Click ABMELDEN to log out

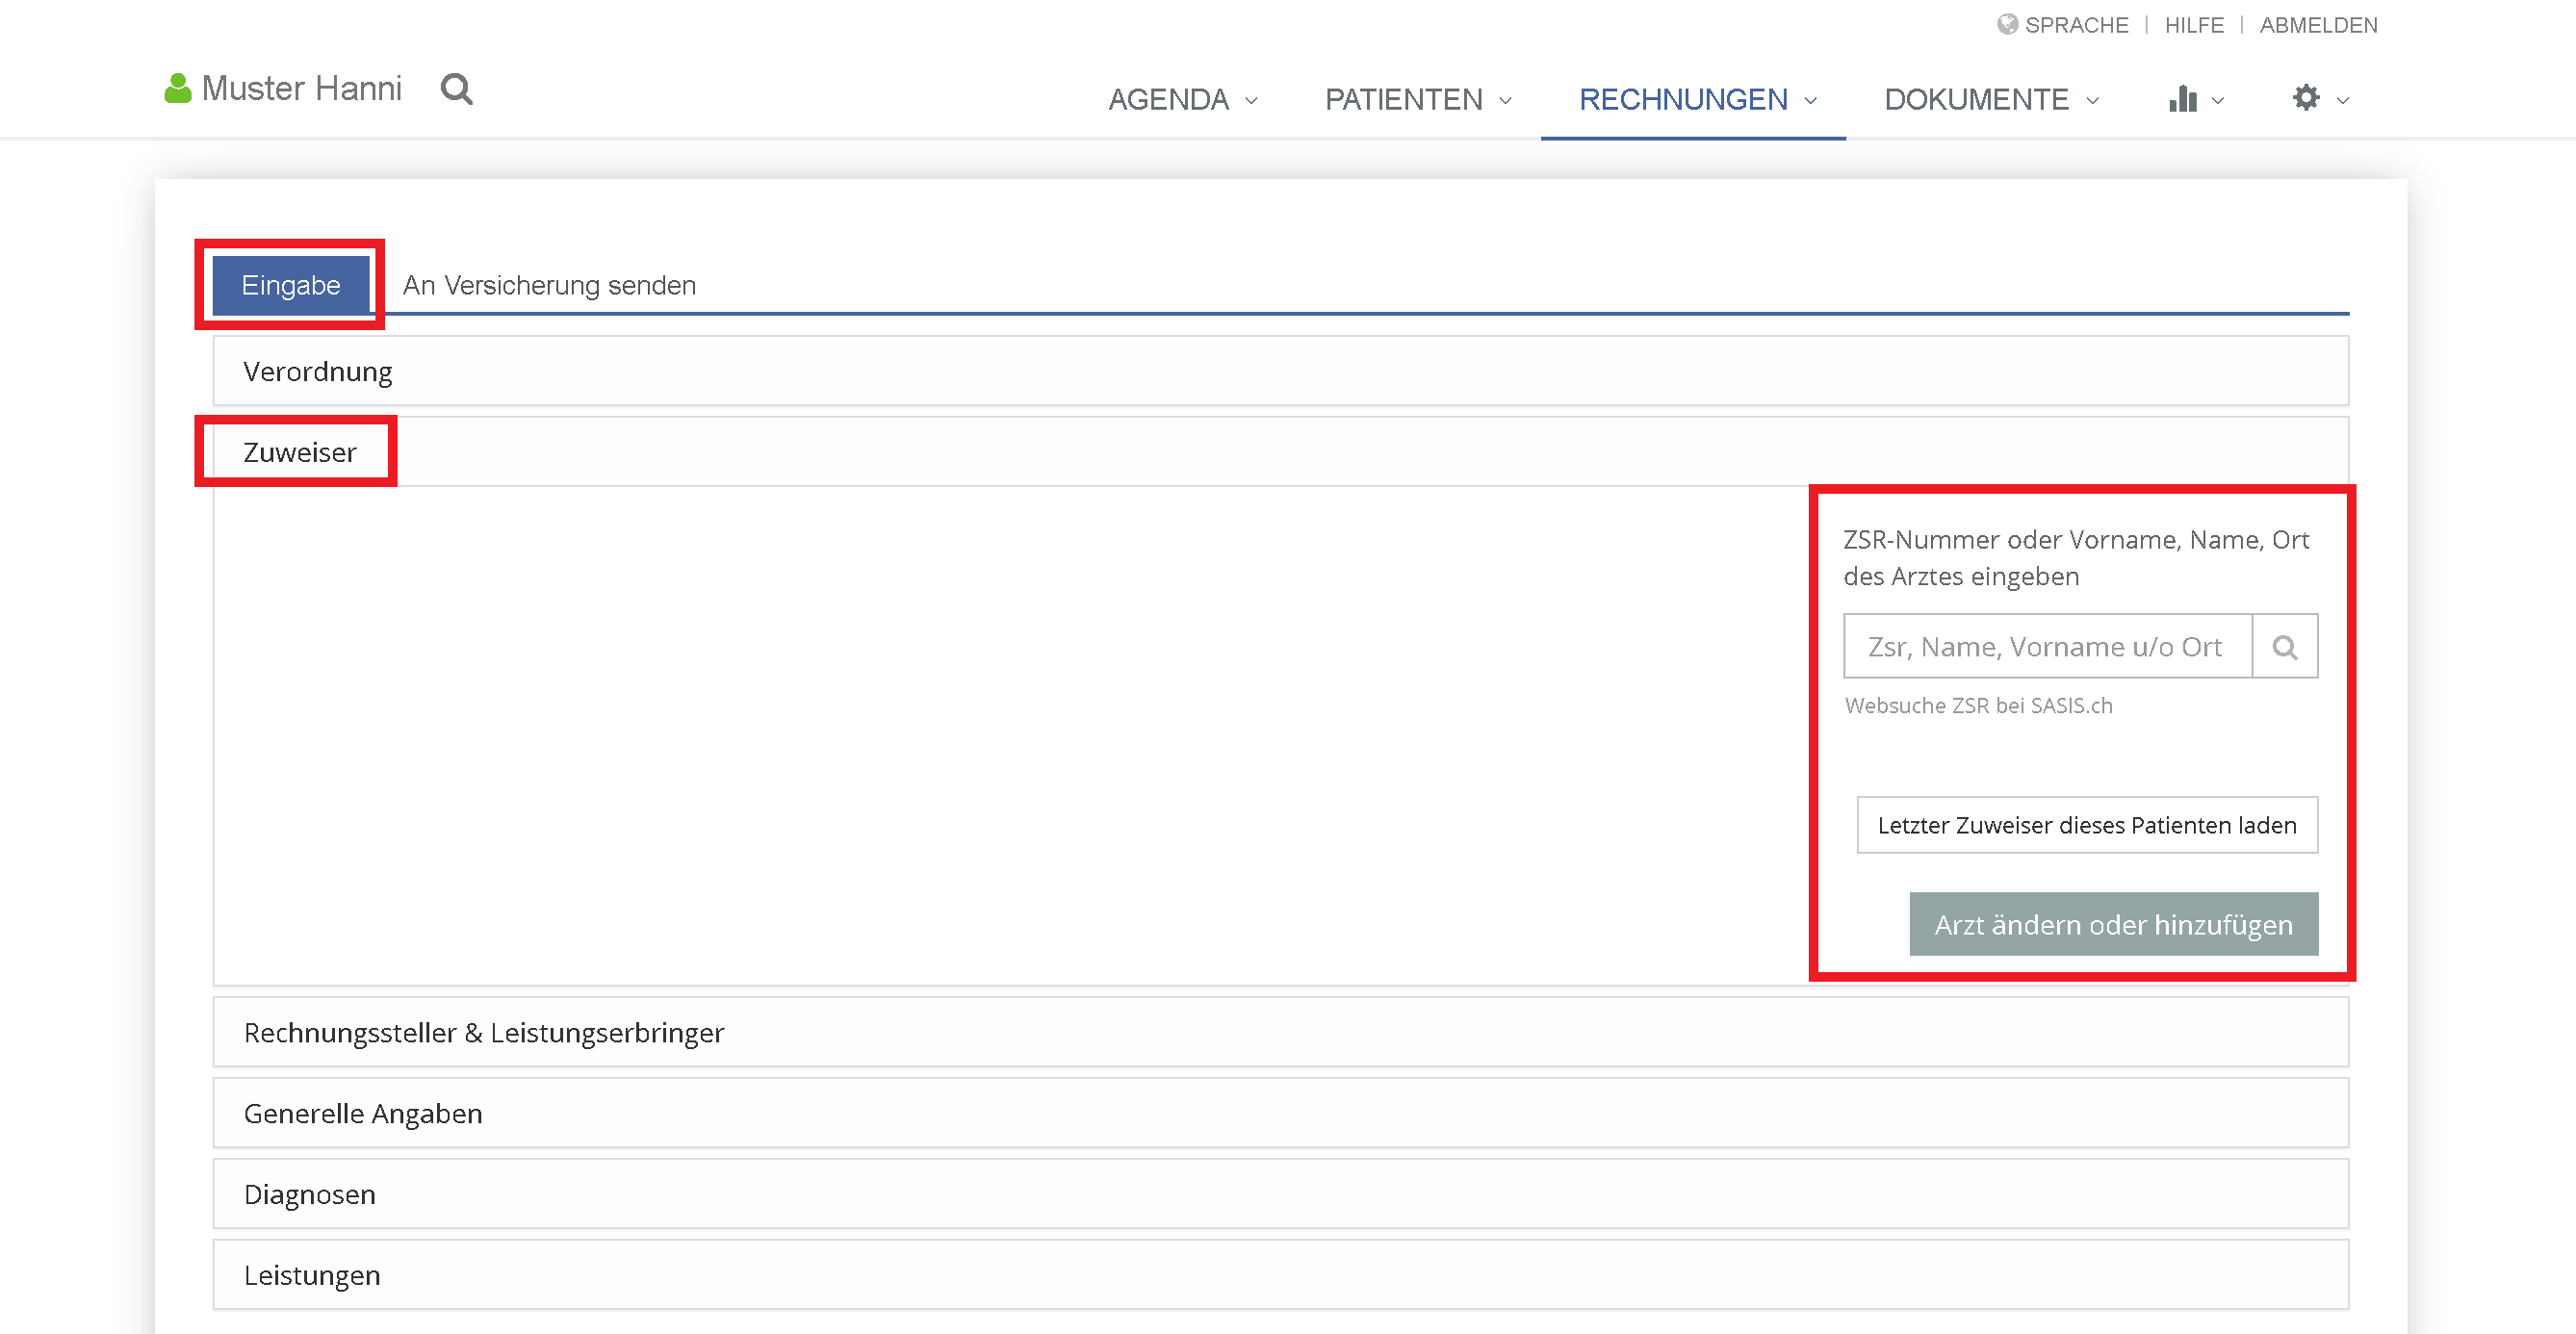[2318, 25]
